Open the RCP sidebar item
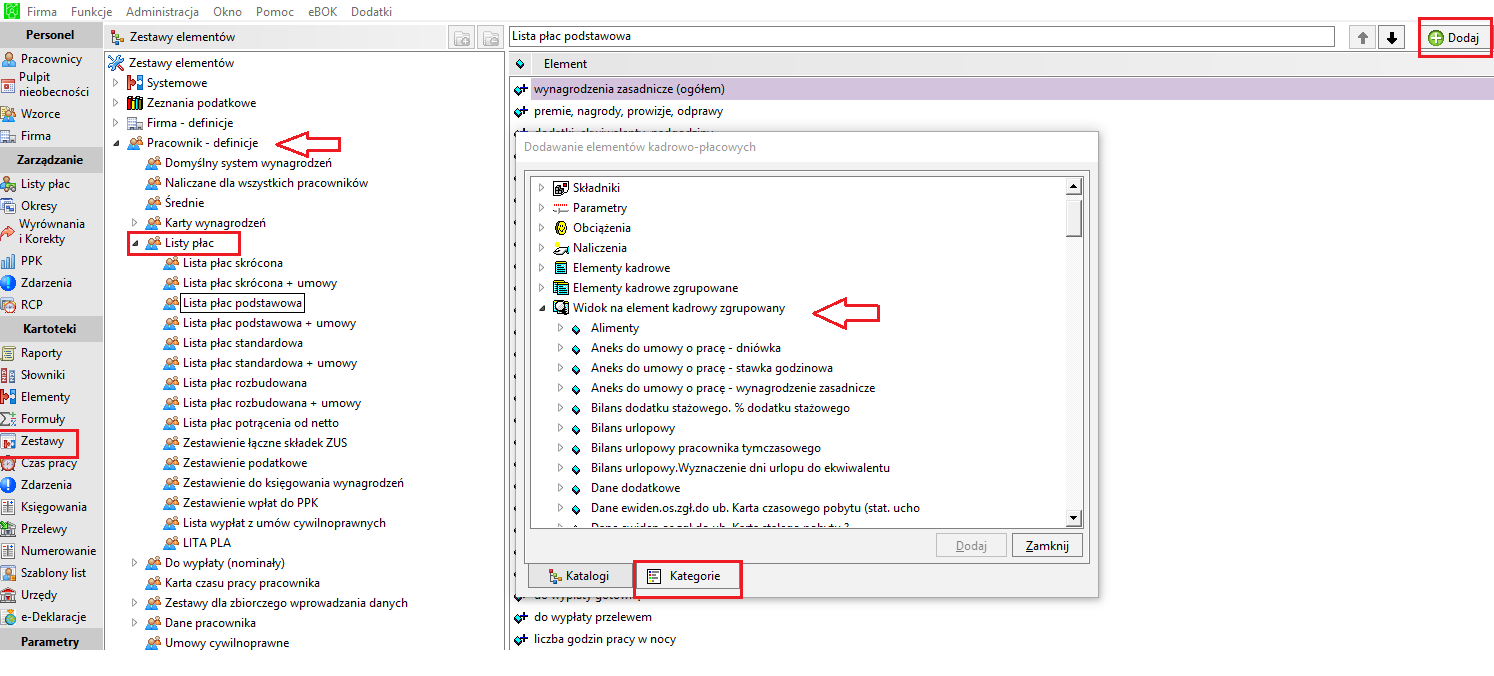Viewport: 1494px width, 676px height. pos(31,305)
